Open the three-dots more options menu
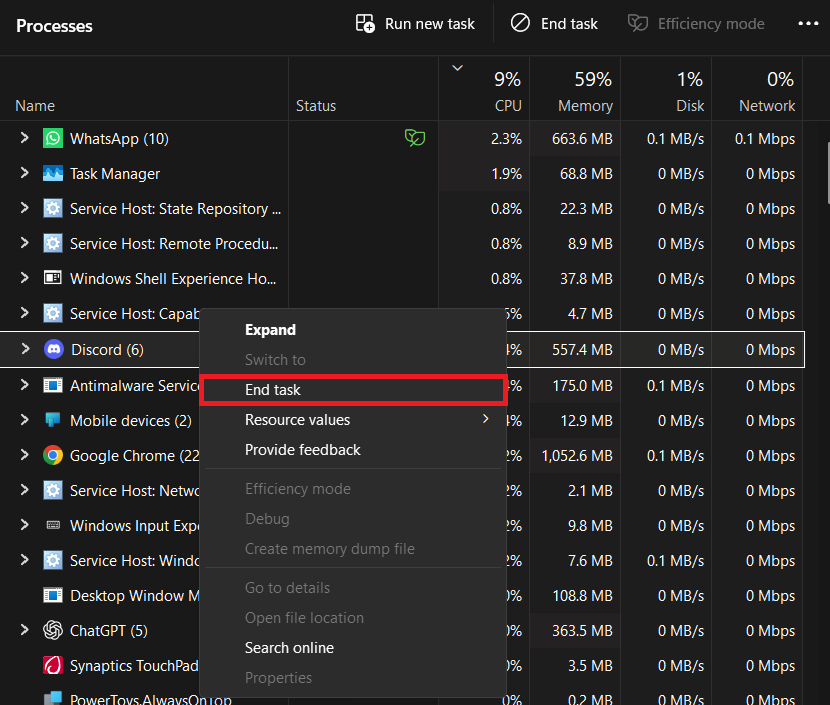The image size is (830, 705). click(808, 23)
